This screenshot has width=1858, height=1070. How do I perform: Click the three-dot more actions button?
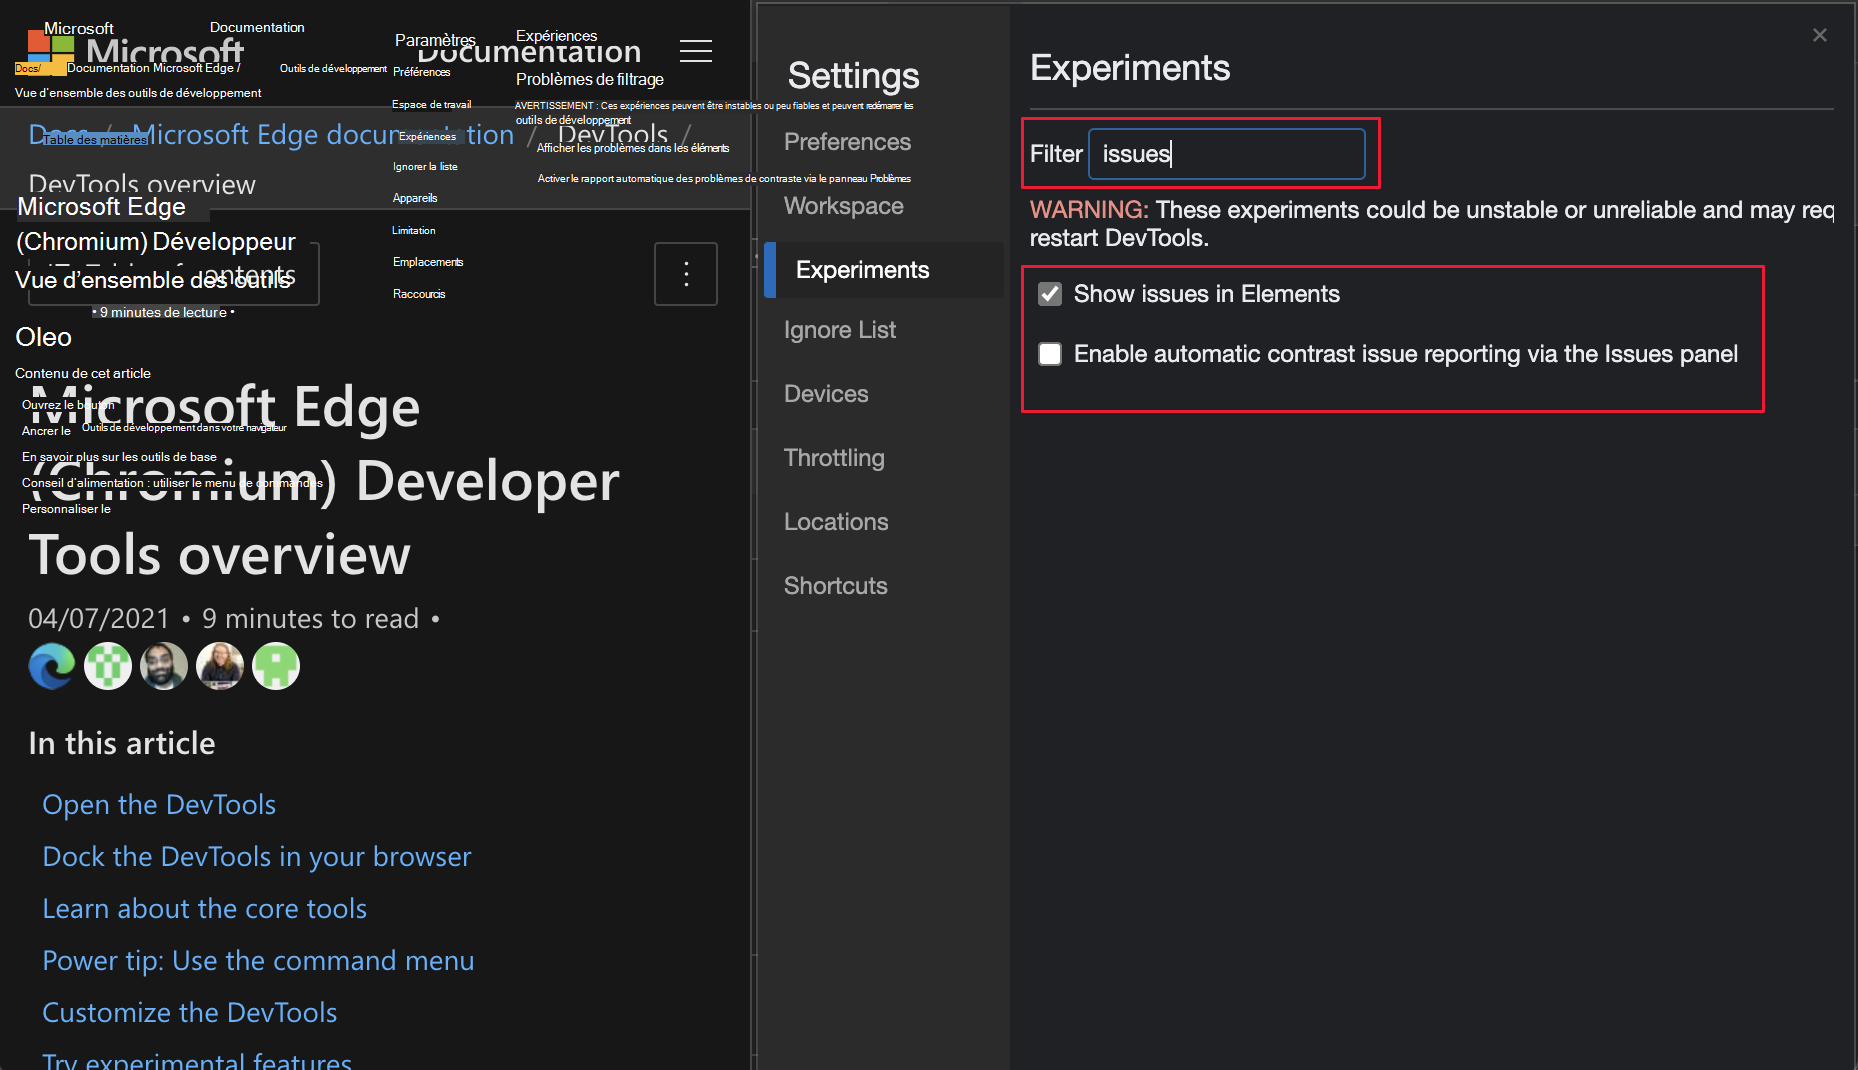[x=686, y=274]
